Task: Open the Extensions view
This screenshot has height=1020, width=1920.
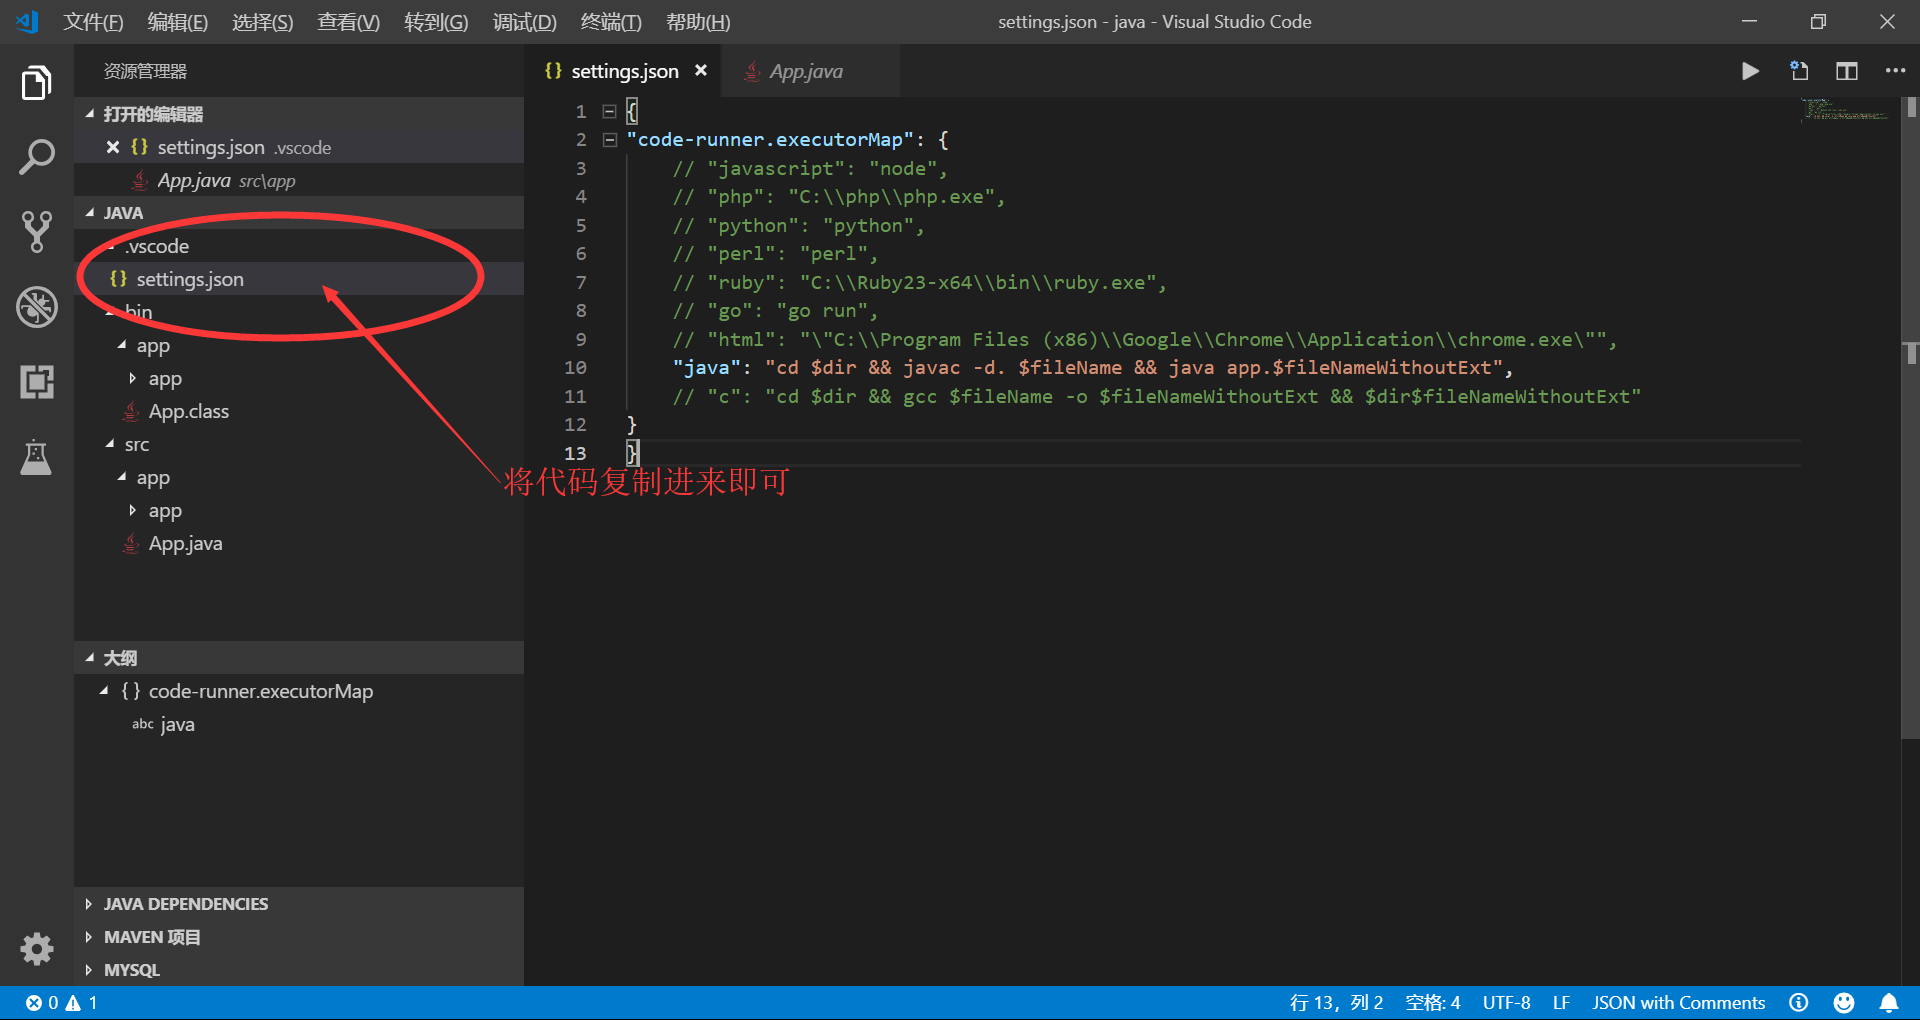Action: [x=37, y=381]
